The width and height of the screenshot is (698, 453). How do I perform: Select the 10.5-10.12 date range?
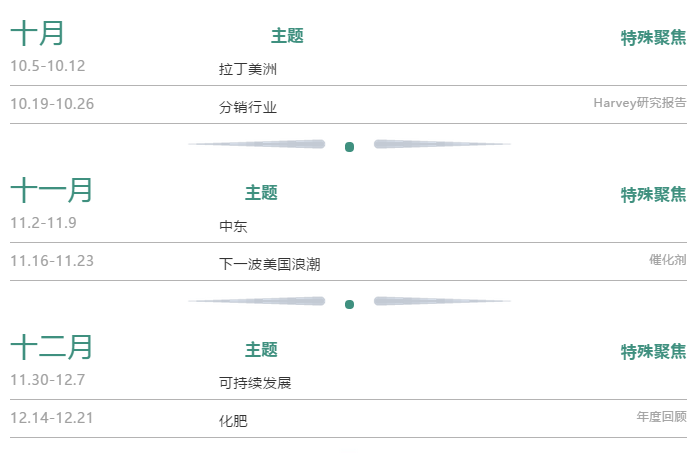47,66
